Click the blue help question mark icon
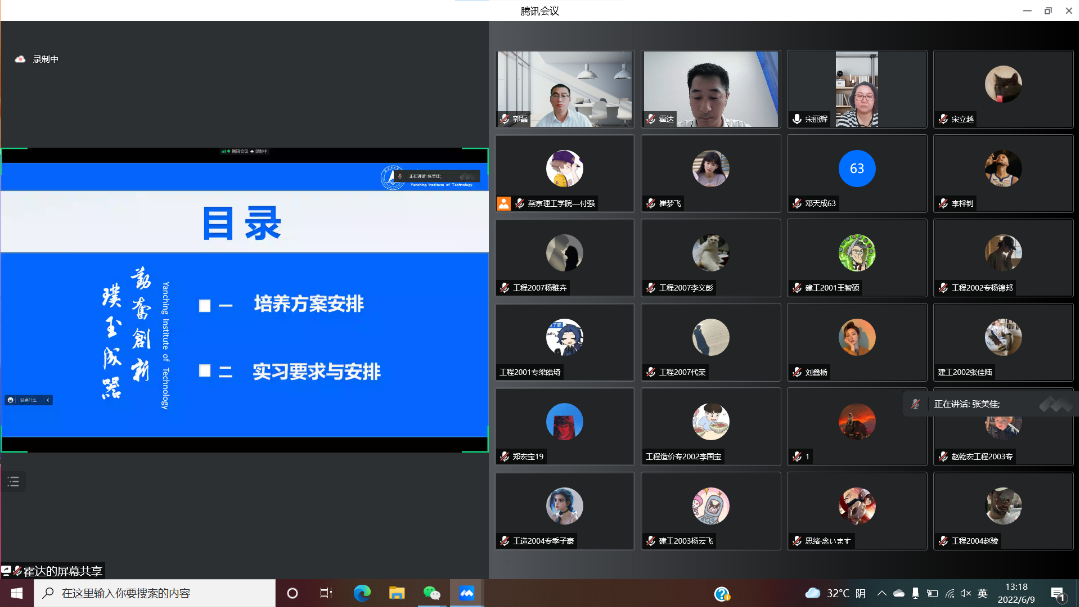Viewport: 1079px width, 607px height. point(722,593)
